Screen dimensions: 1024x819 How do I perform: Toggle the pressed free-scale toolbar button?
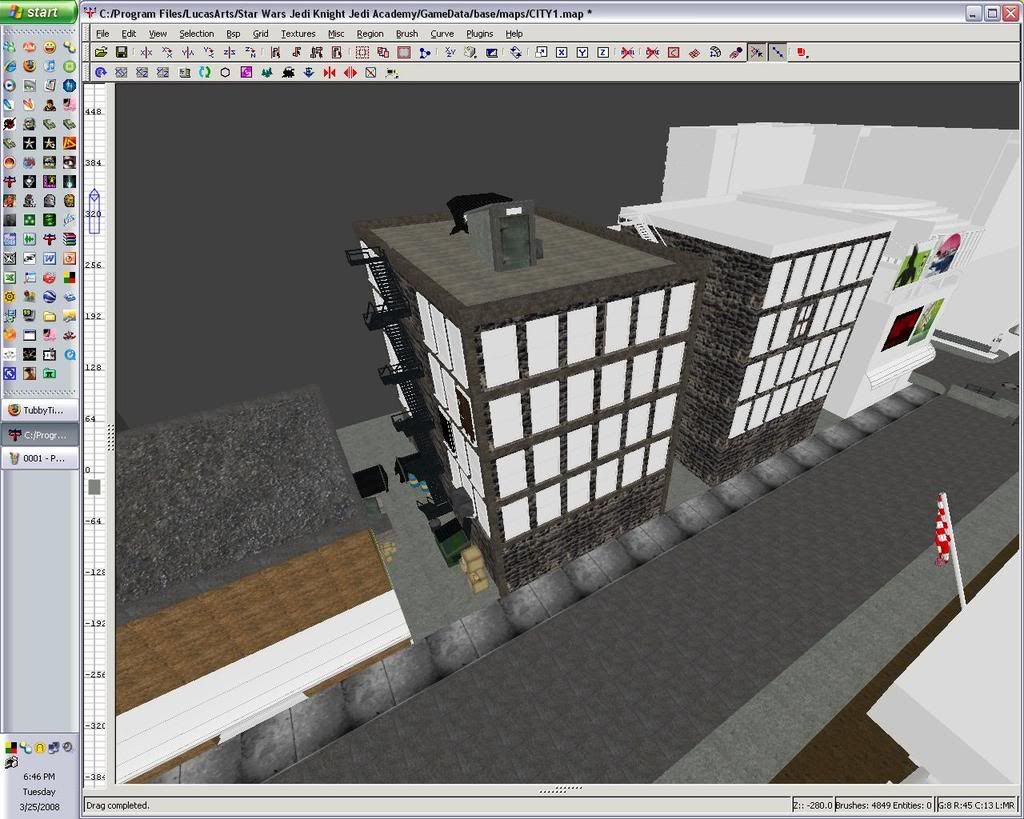tap(777, 52)
